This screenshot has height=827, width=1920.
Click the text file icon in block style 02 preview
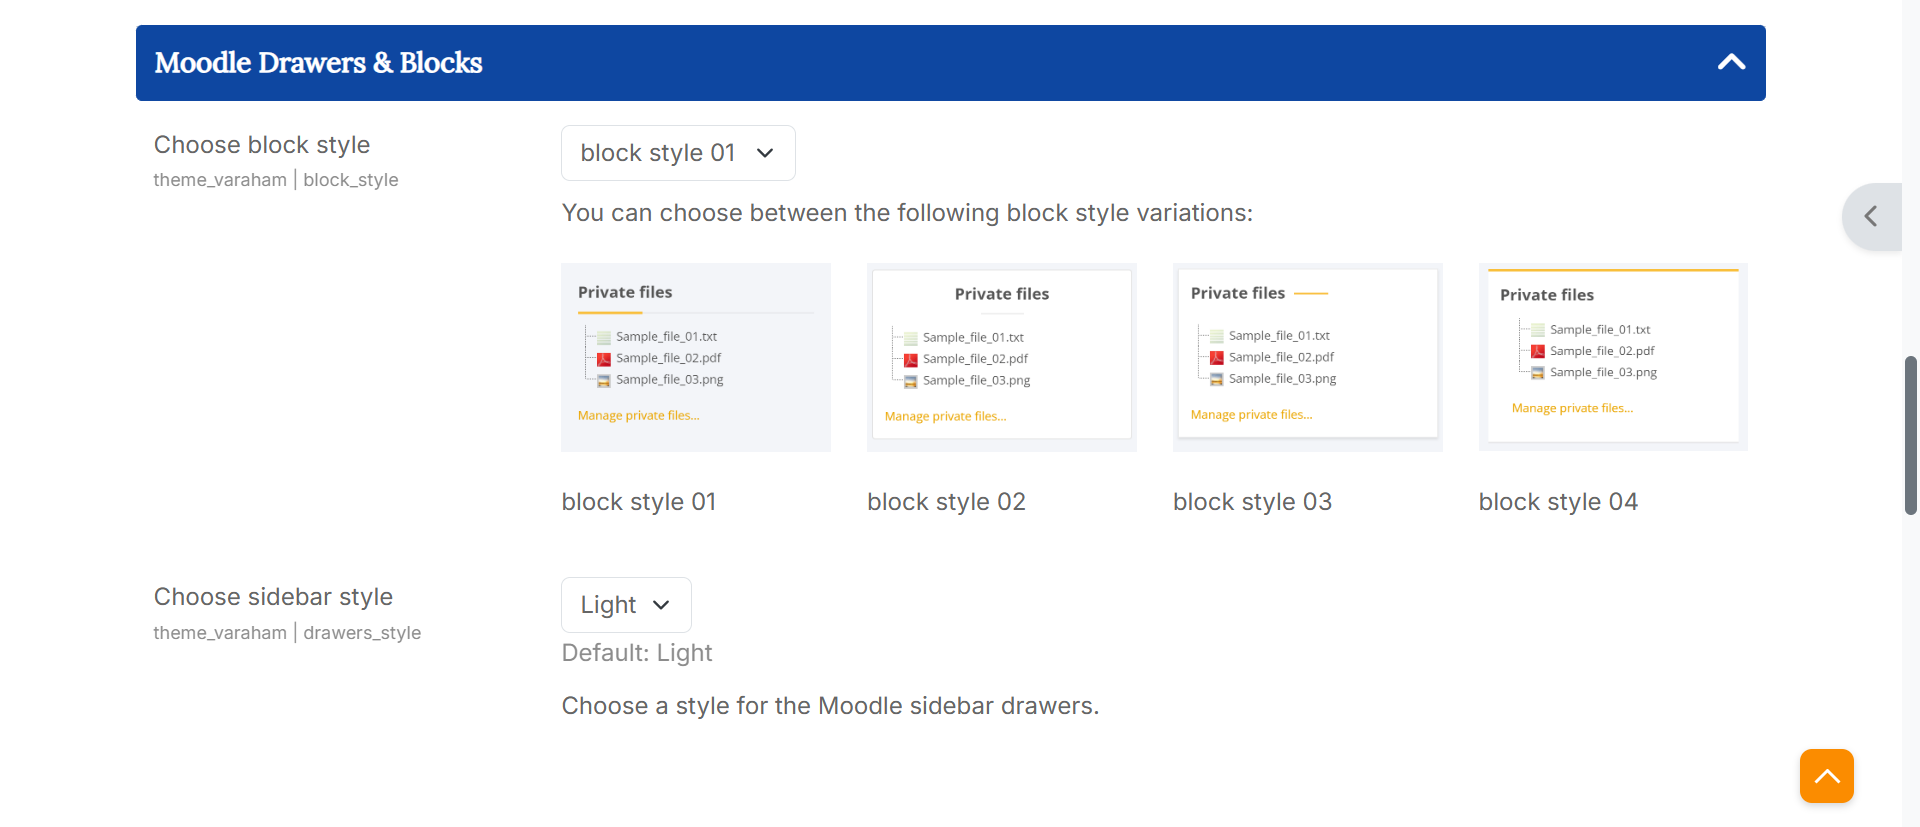point(911,337)
